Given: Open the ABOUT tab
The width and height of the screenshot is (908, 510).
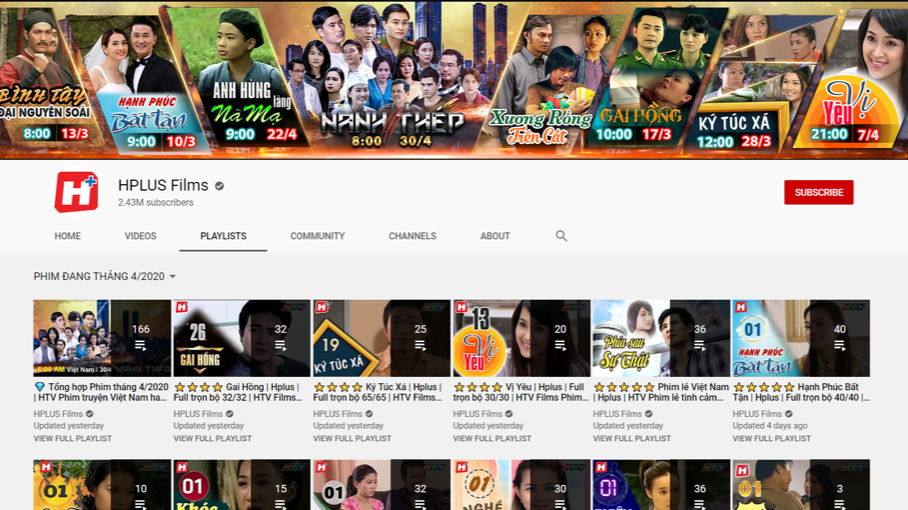Looking at the screenshot, I should [x=495, y=236].
